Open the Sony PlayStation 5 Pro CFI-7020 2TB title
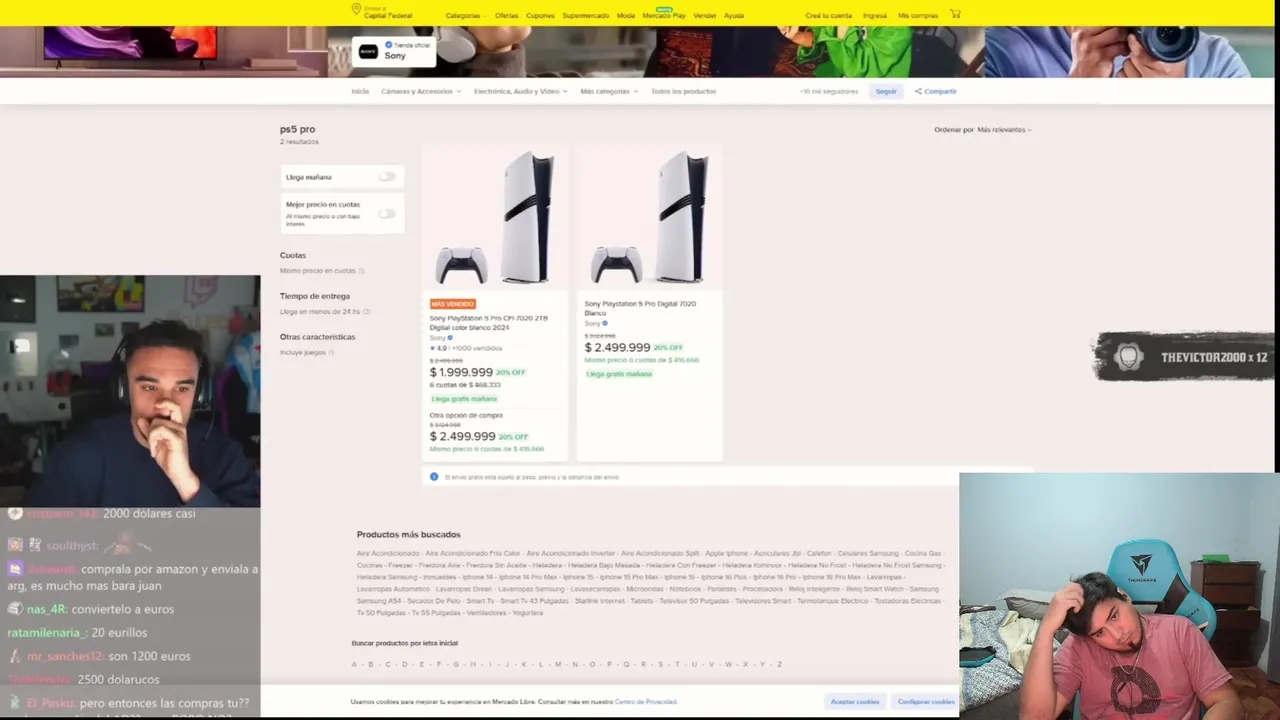 click(x=489, y=323)
